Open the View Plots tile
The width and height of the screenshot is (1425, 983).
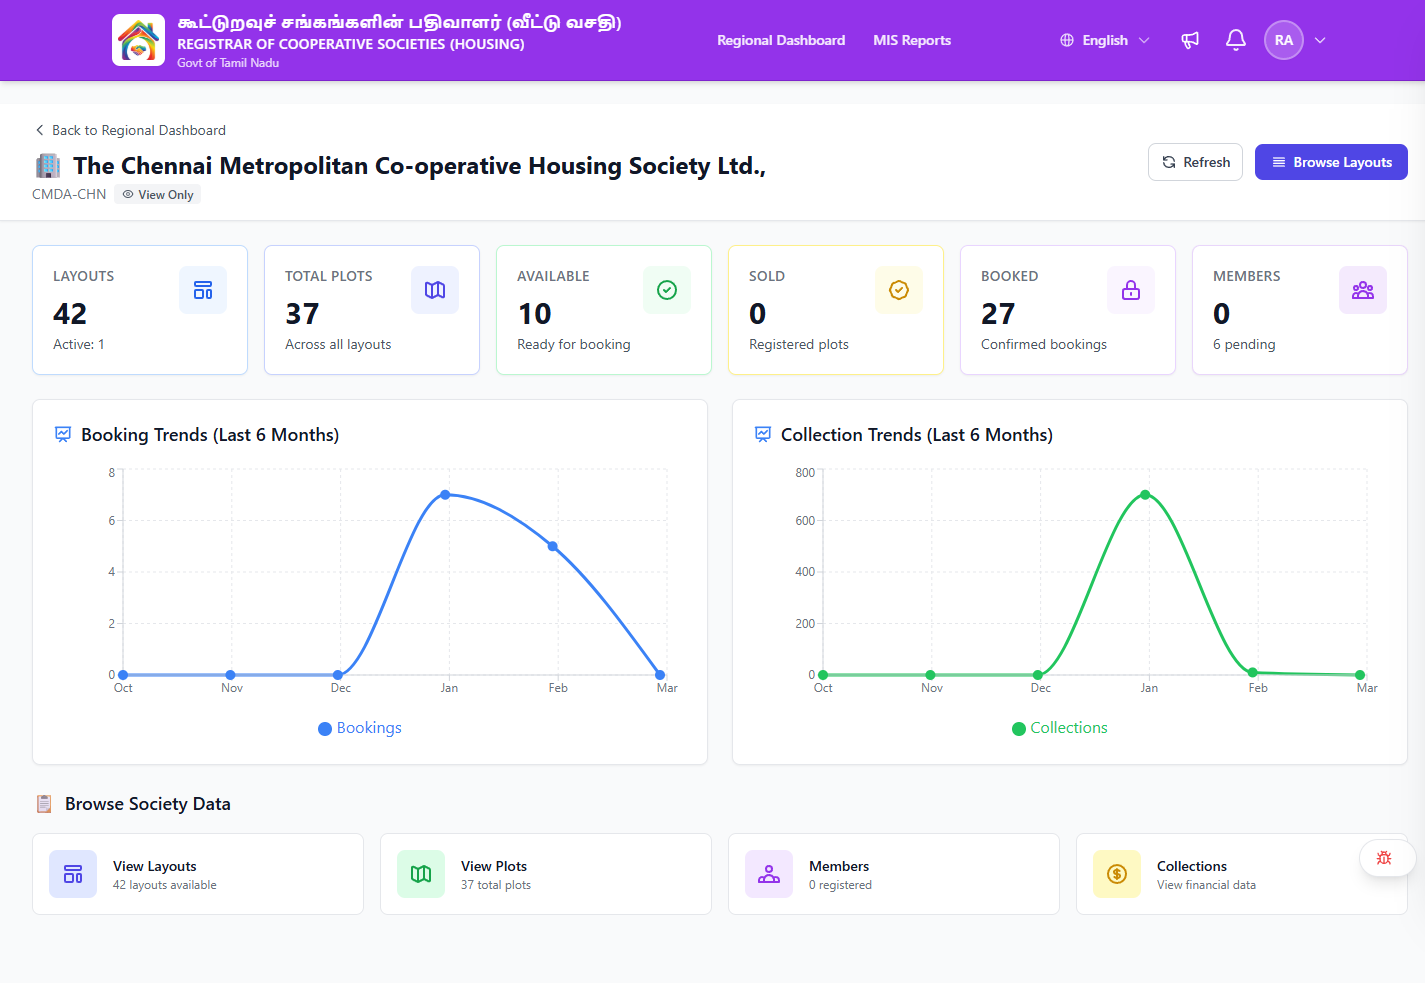coord(546,874)
